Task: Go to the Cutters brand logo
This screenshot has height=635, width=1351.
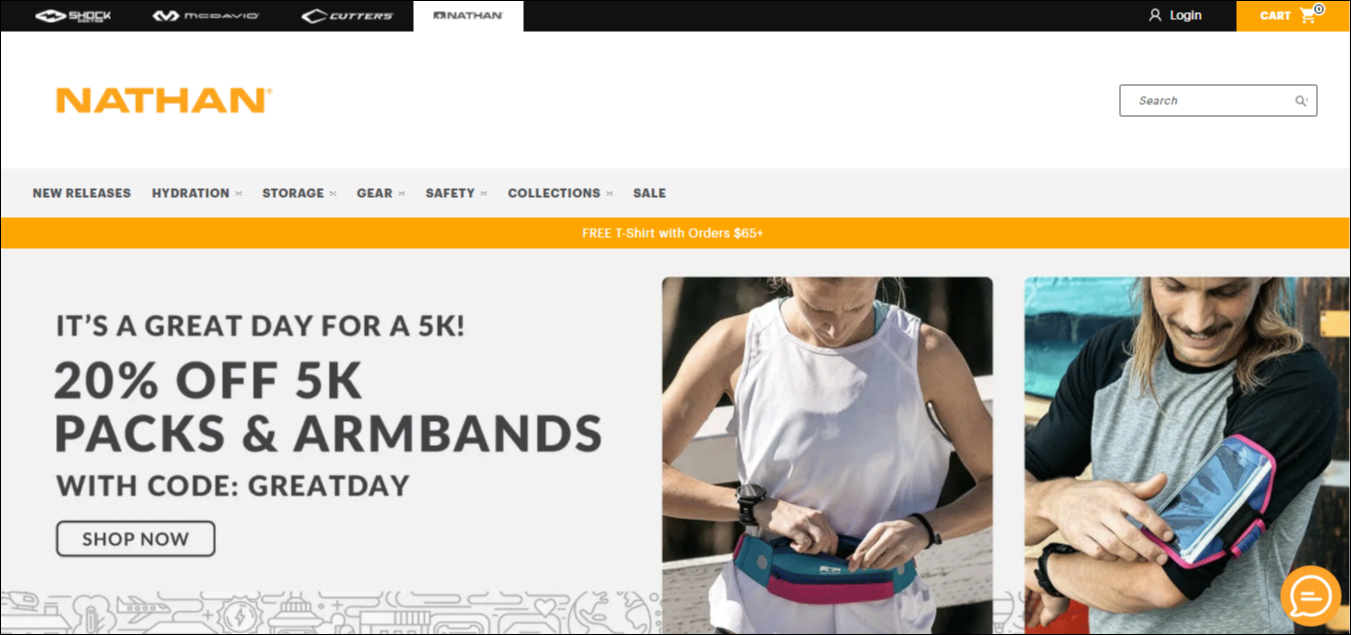Action: 348,16
